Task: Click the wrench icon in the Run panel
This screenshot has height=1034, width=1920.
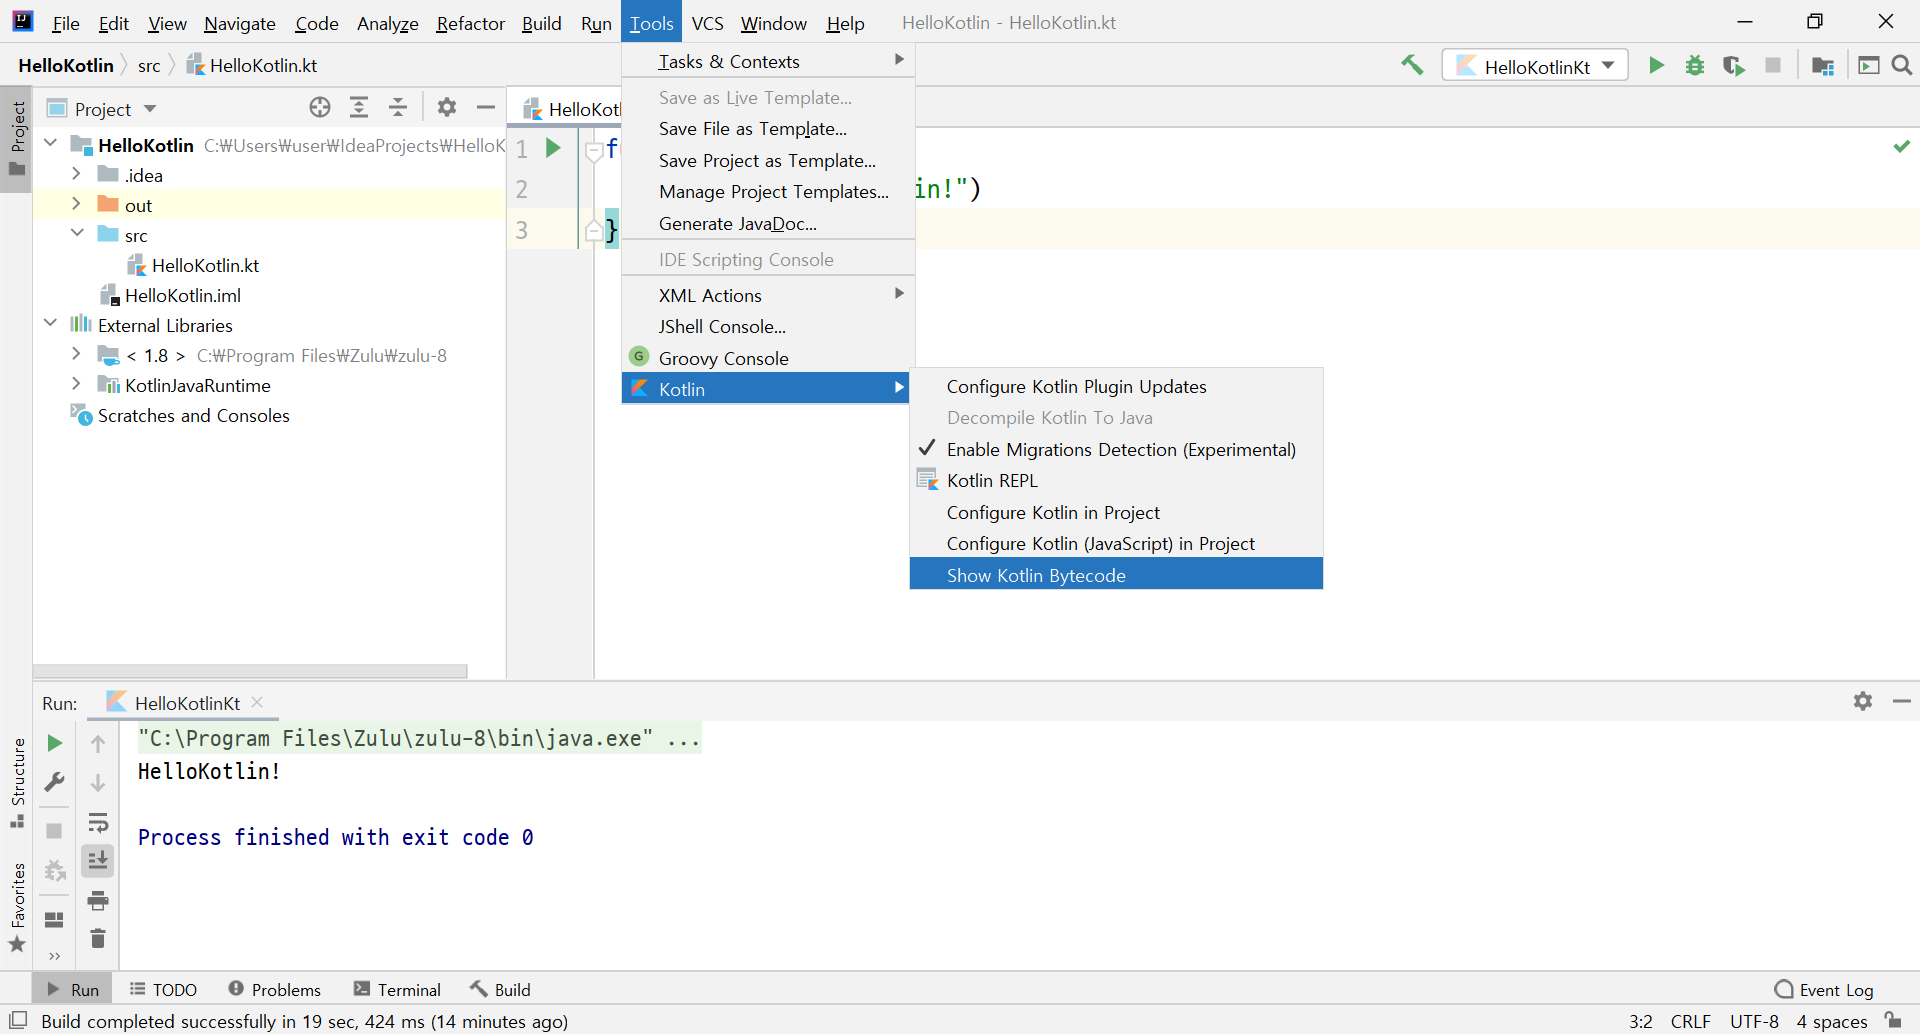Action: coord(55,782)
